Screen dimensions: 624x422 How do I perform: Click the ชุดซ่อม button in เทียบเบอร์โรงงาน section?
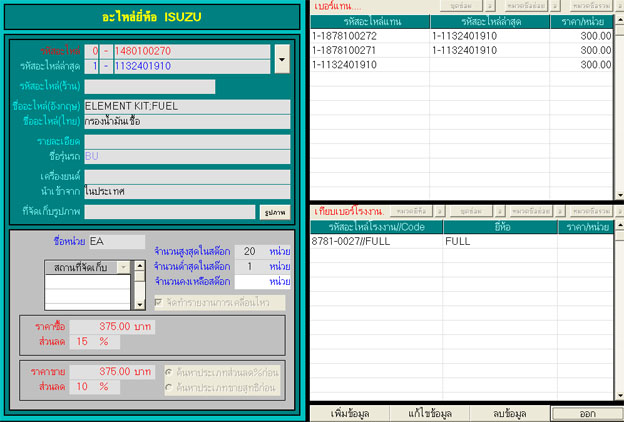point(471,211)
